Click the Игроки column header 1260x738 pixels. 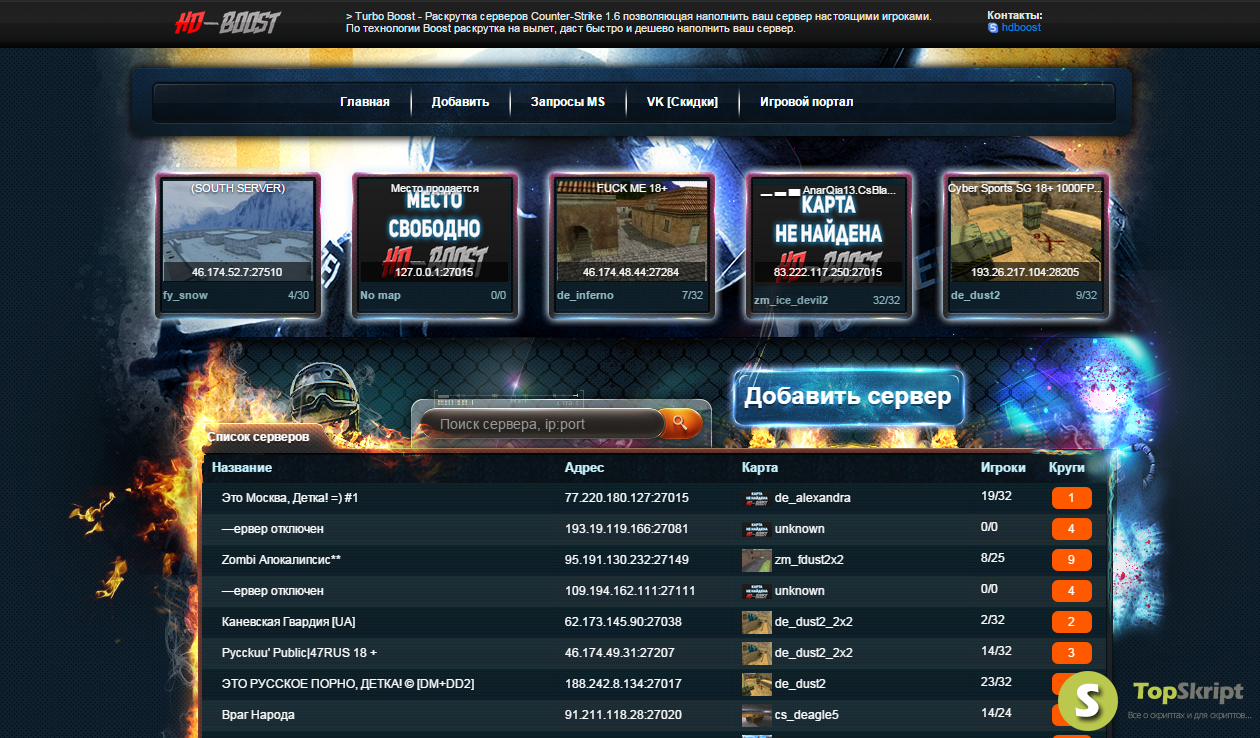click(1003, 467)
